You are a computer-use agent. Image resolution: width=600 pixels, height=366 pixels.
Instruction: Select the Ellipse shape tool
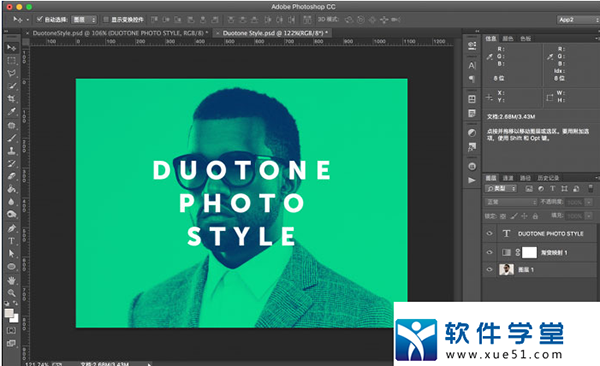pos(11,266)
